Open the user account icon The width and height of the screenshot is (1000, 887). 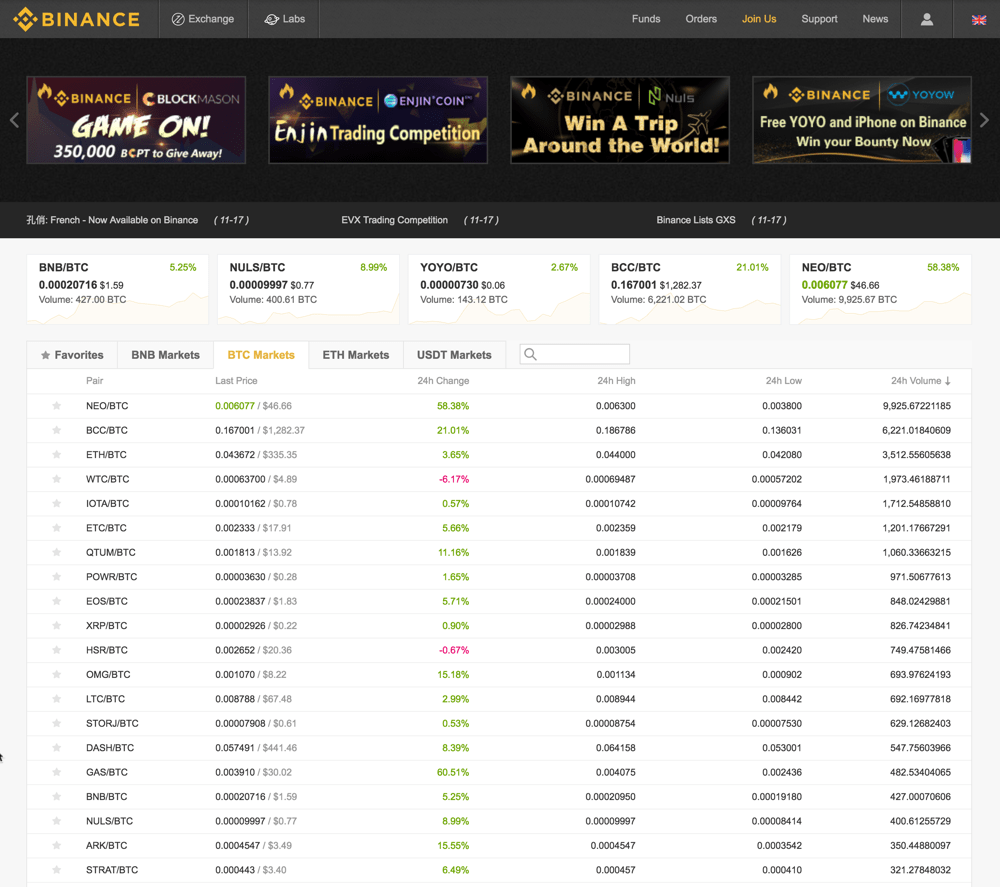[x=927, y=19]
